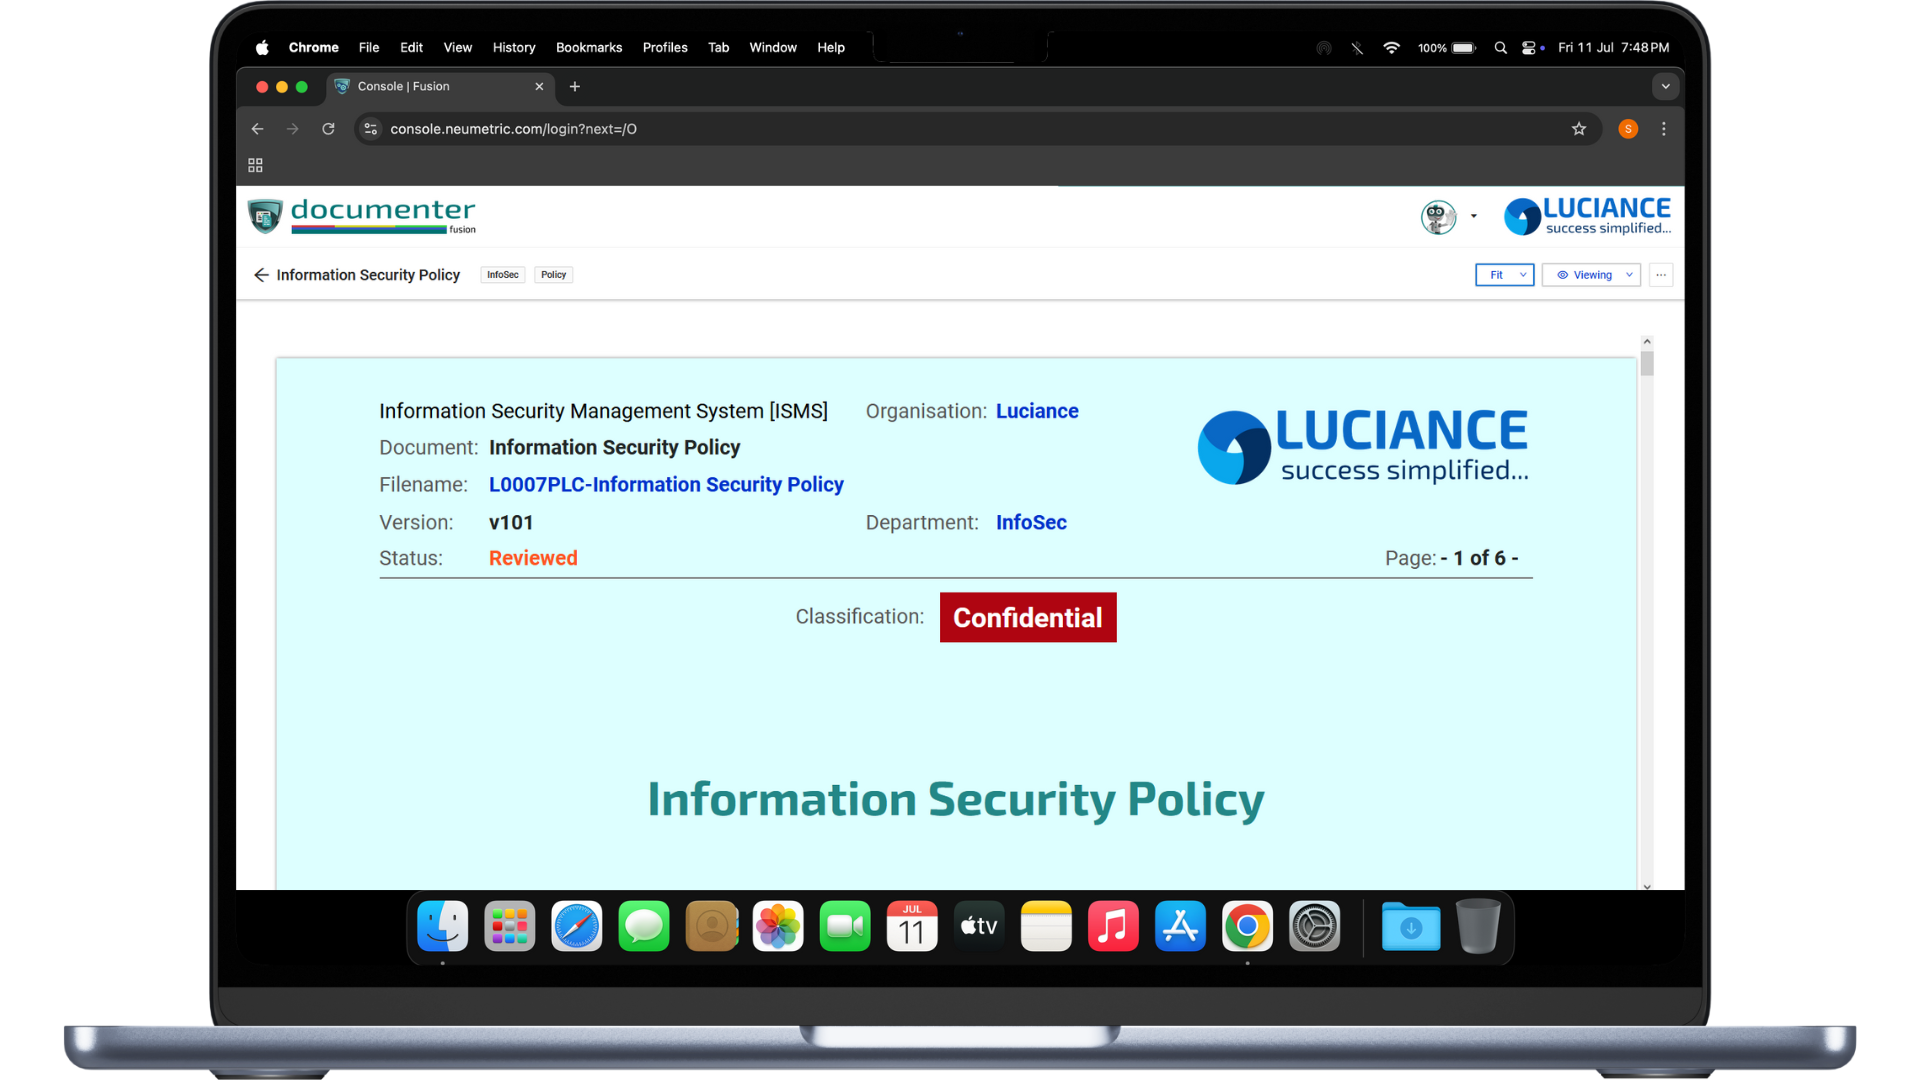Click the documenter fusion shield logo
This screenshot has width=1920, height=1080.
265,216
